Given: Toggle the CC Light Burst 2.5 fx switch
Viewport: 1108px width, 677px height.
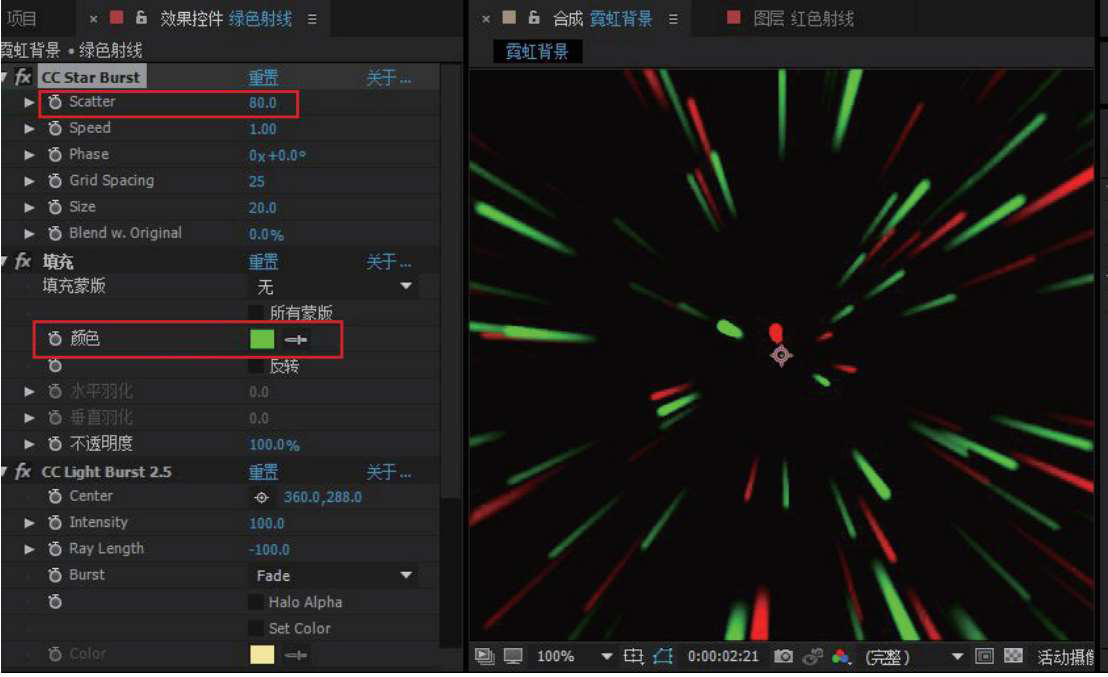Looking at the screenshot, I should (x=23, y=471).
